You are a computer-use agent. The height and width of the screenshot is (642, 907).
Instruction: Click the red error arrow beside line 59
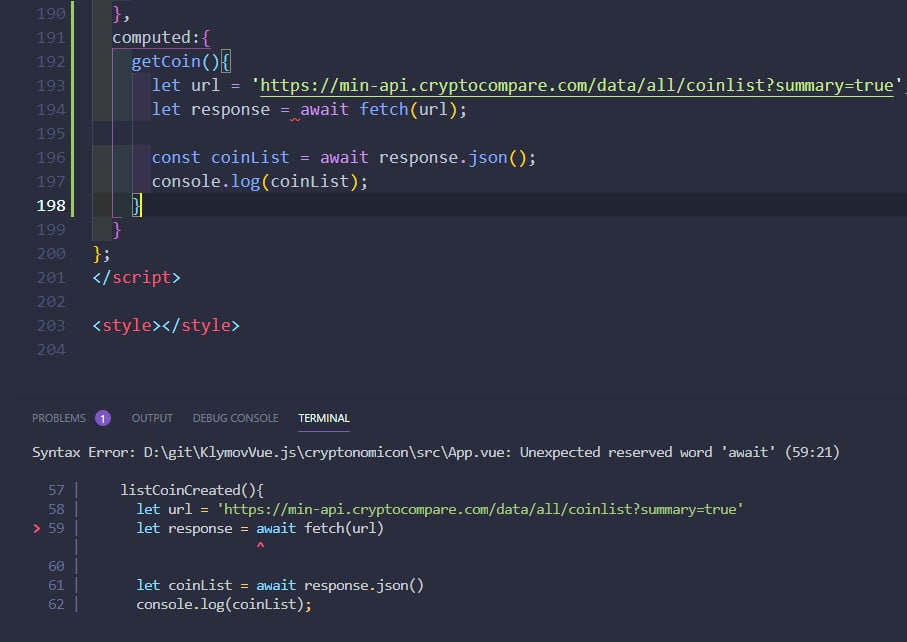pos(36,528)
